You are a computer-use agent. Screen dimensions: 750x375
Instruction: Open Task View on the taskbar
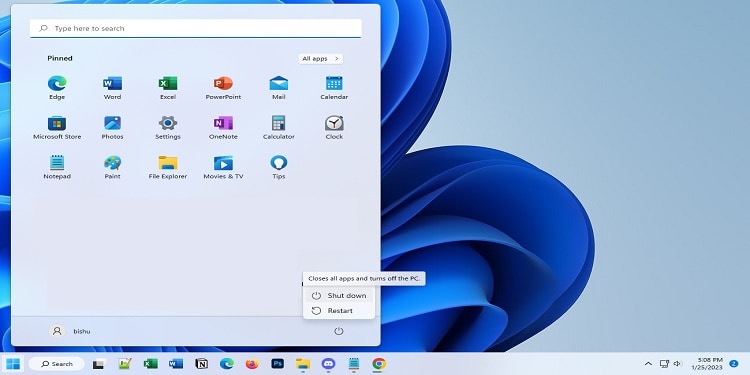(x=99, y=364)
